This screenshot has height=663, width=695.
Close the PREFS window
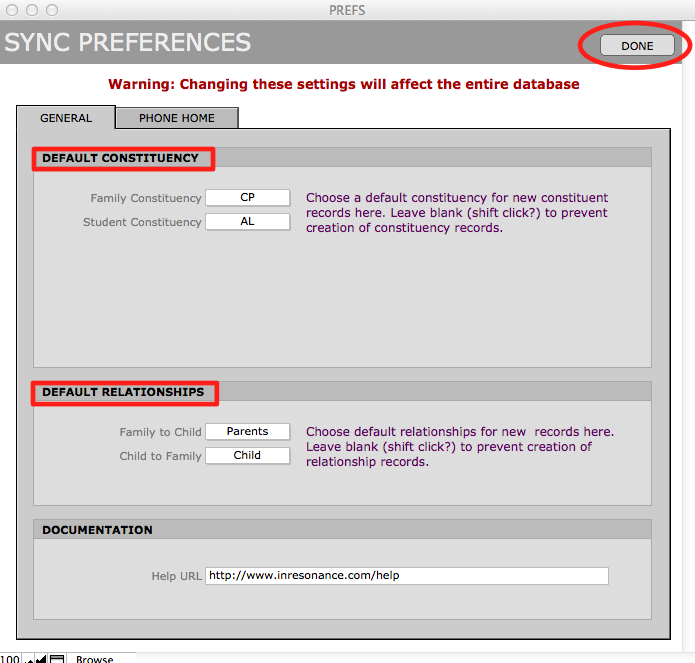click(12, 9)
